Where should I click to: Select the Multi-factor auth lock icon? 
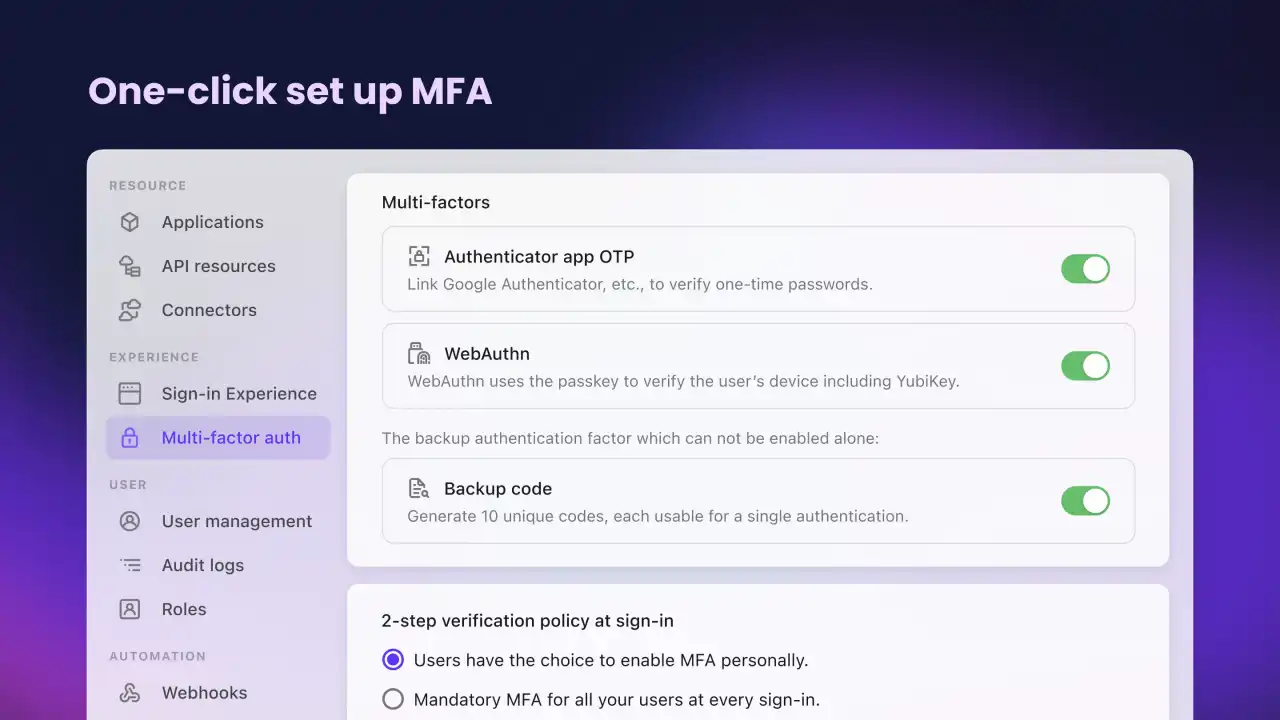pyautogui.click(x=130, y=438)
